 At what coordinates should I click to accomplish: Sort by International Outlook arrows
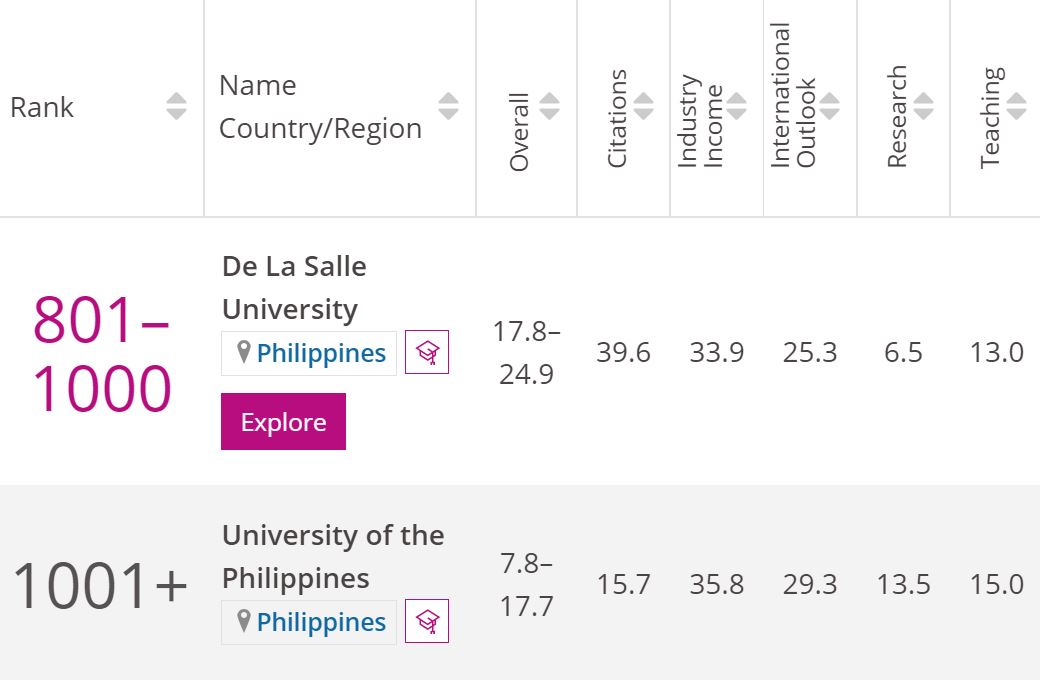[x=829, y=106]
